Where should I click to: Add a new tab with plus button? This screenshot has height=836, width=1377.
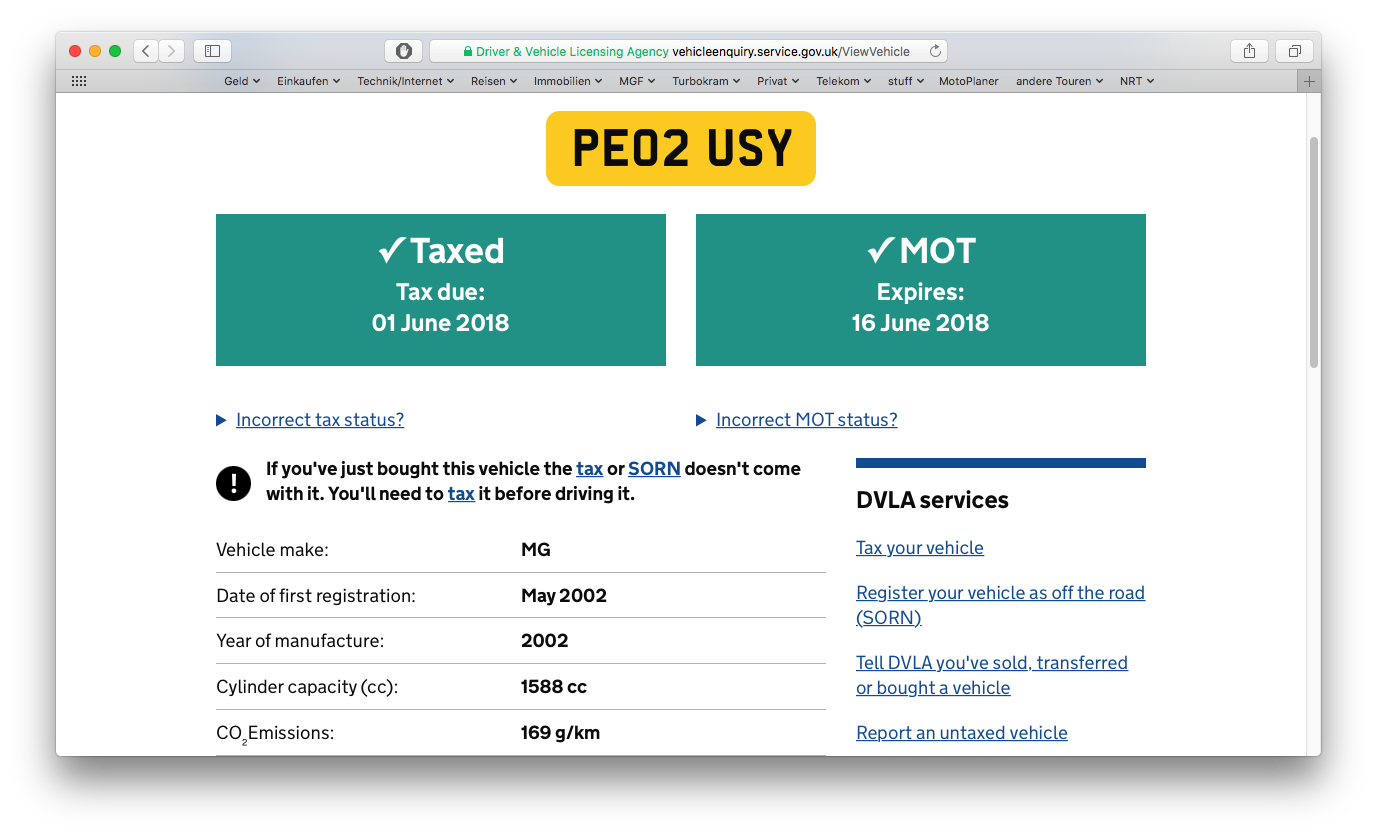point(1309,81)
